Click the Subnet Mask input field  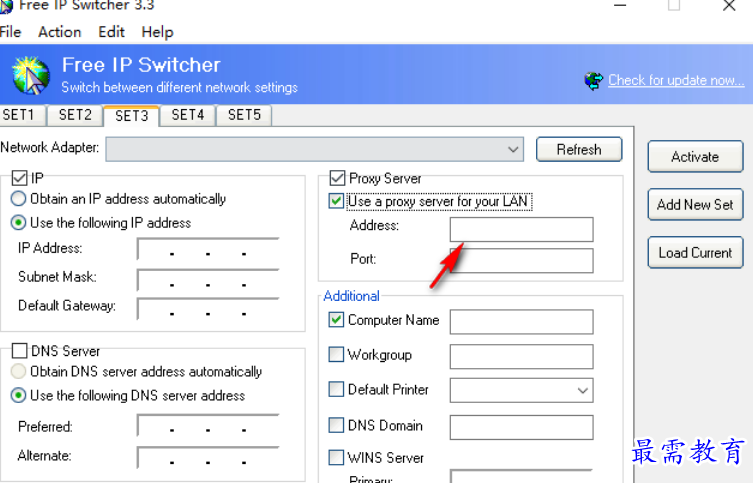point(208,280)
